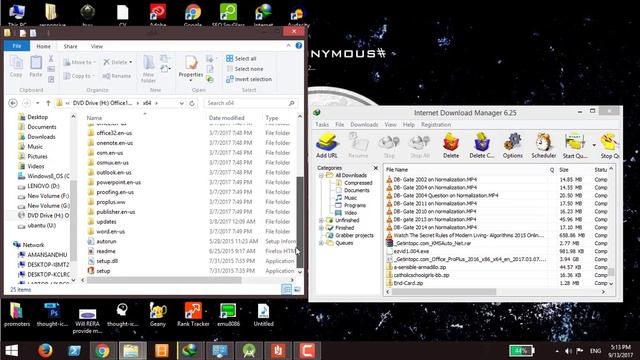Click Select all in Explorer ribbon

(x=241, y=58)
